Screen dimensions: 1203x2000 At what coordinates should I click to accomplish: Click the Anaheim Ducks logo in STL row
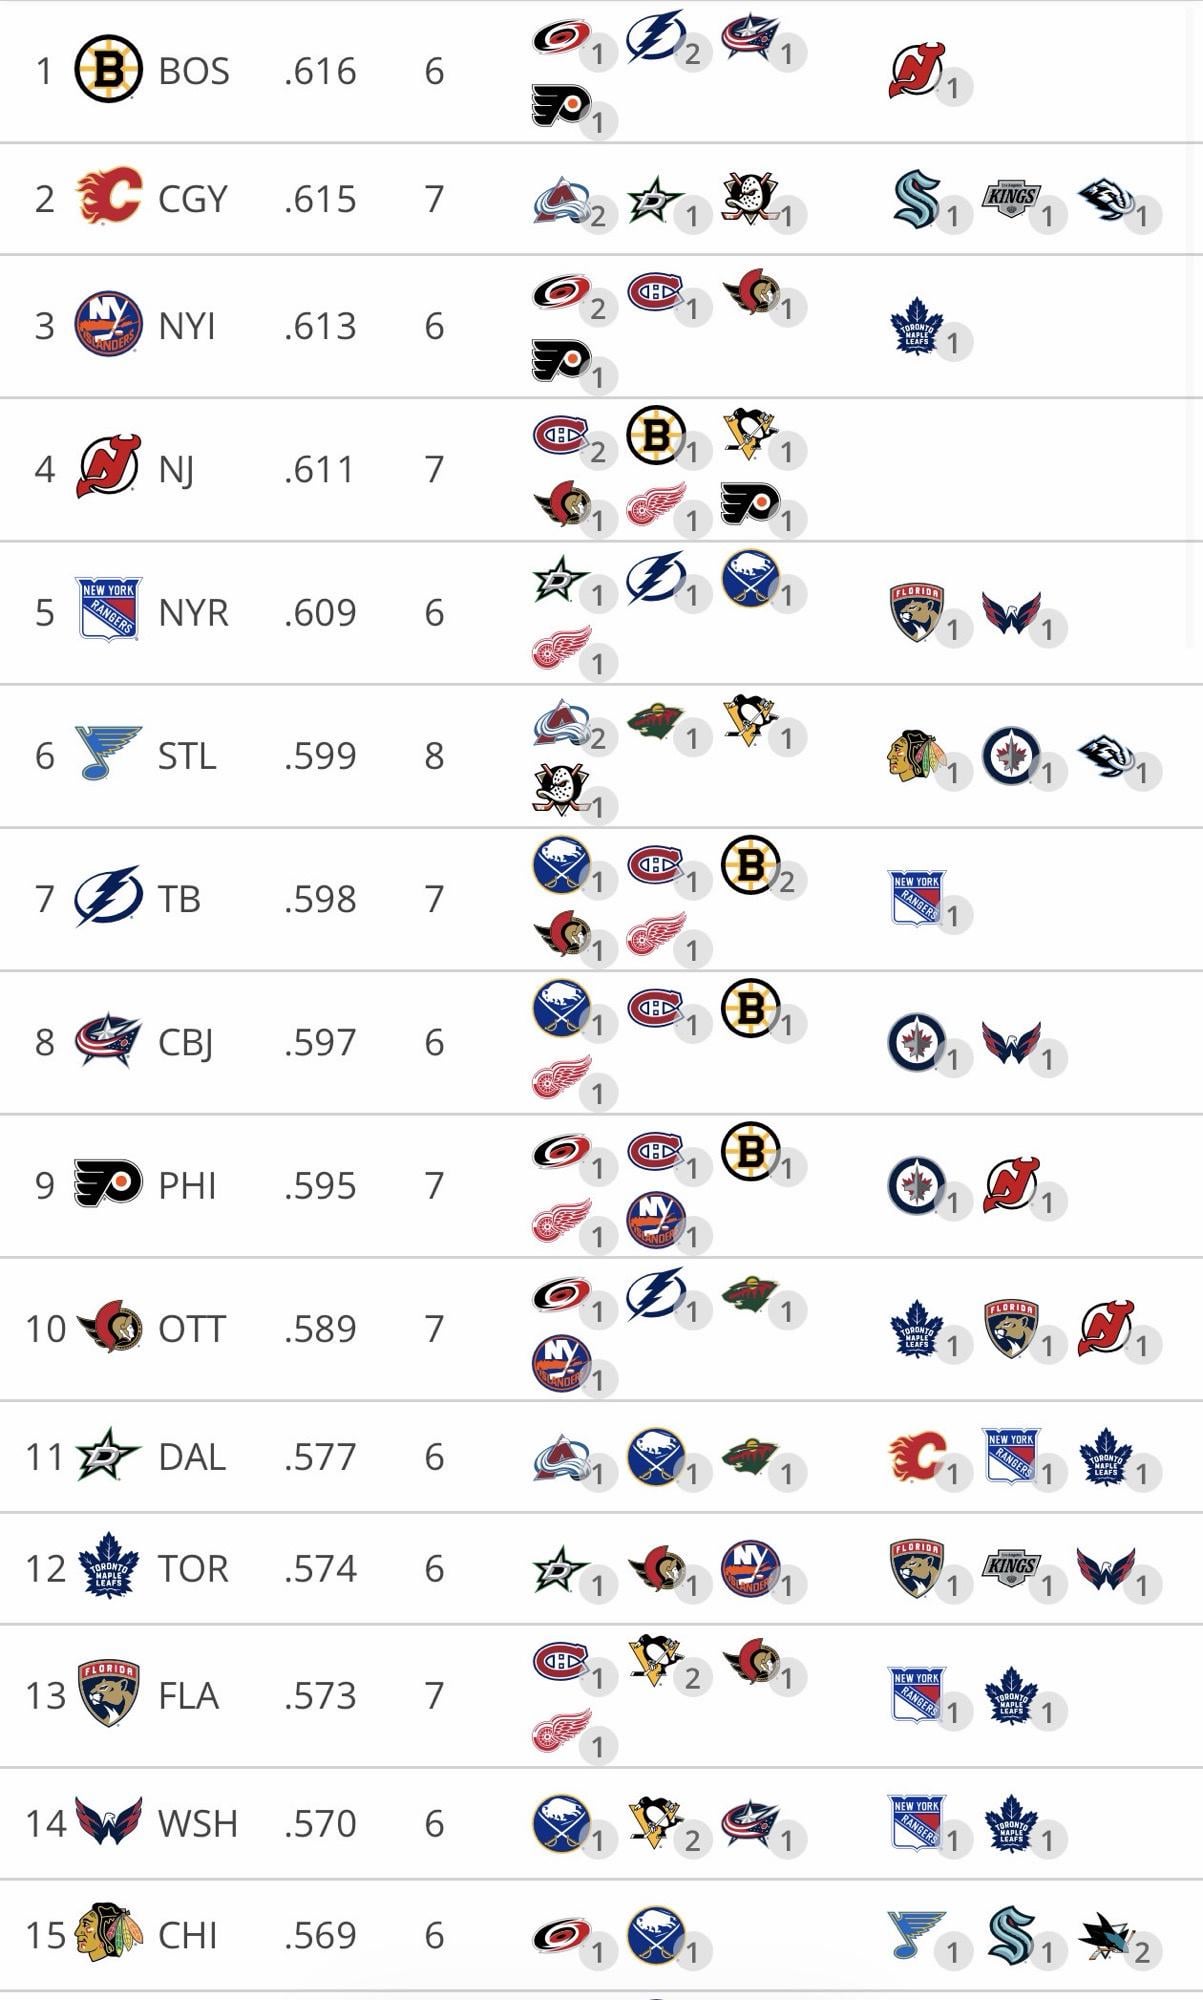[x=561, y=790]
